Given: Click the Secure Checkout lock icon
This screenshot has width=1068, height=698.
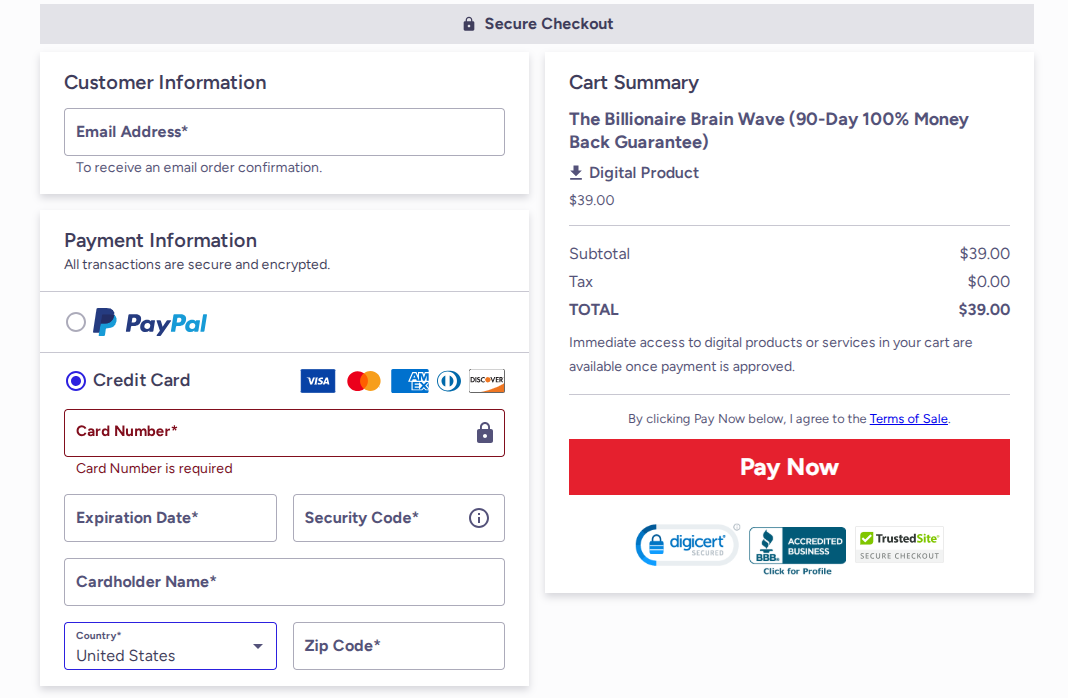Looking at the screenshot, I should click(467, 23).
